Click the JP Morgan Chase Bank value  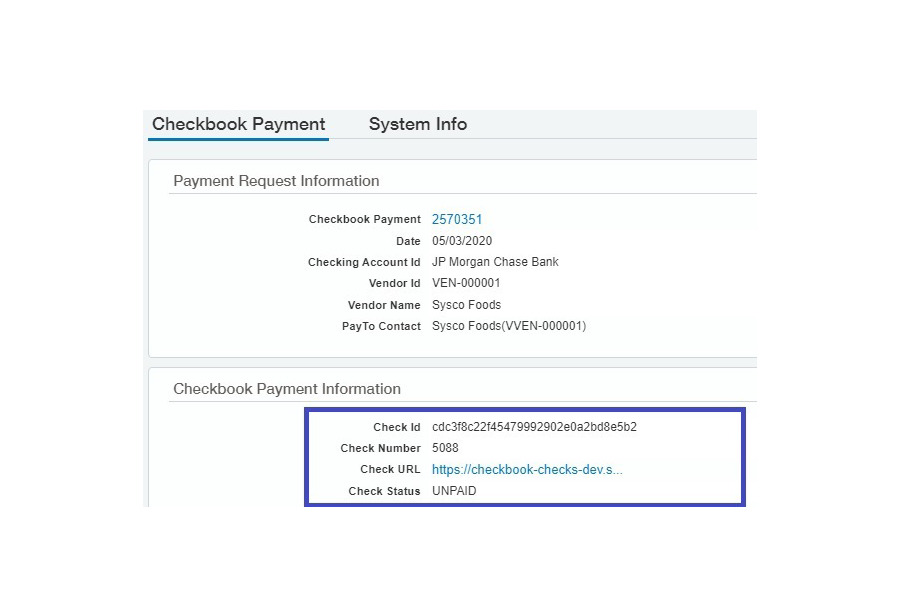pyautogui.click(x=495, y=262)
